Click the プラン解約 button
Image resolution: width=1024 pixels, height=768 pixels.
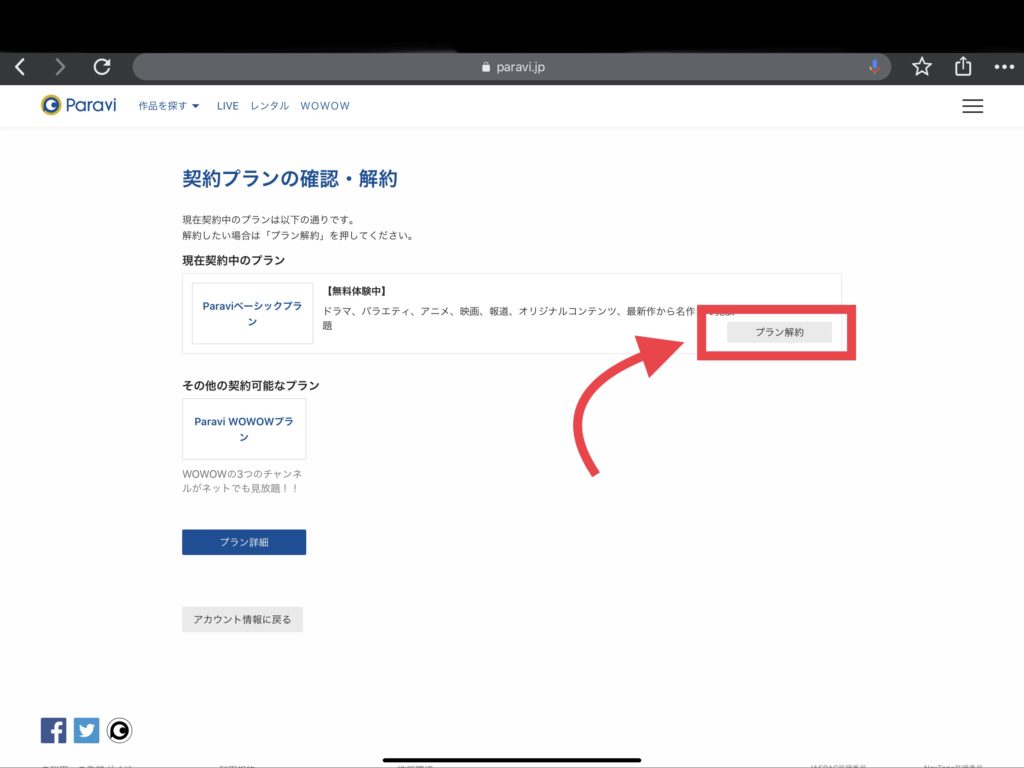tap(779, 332)
